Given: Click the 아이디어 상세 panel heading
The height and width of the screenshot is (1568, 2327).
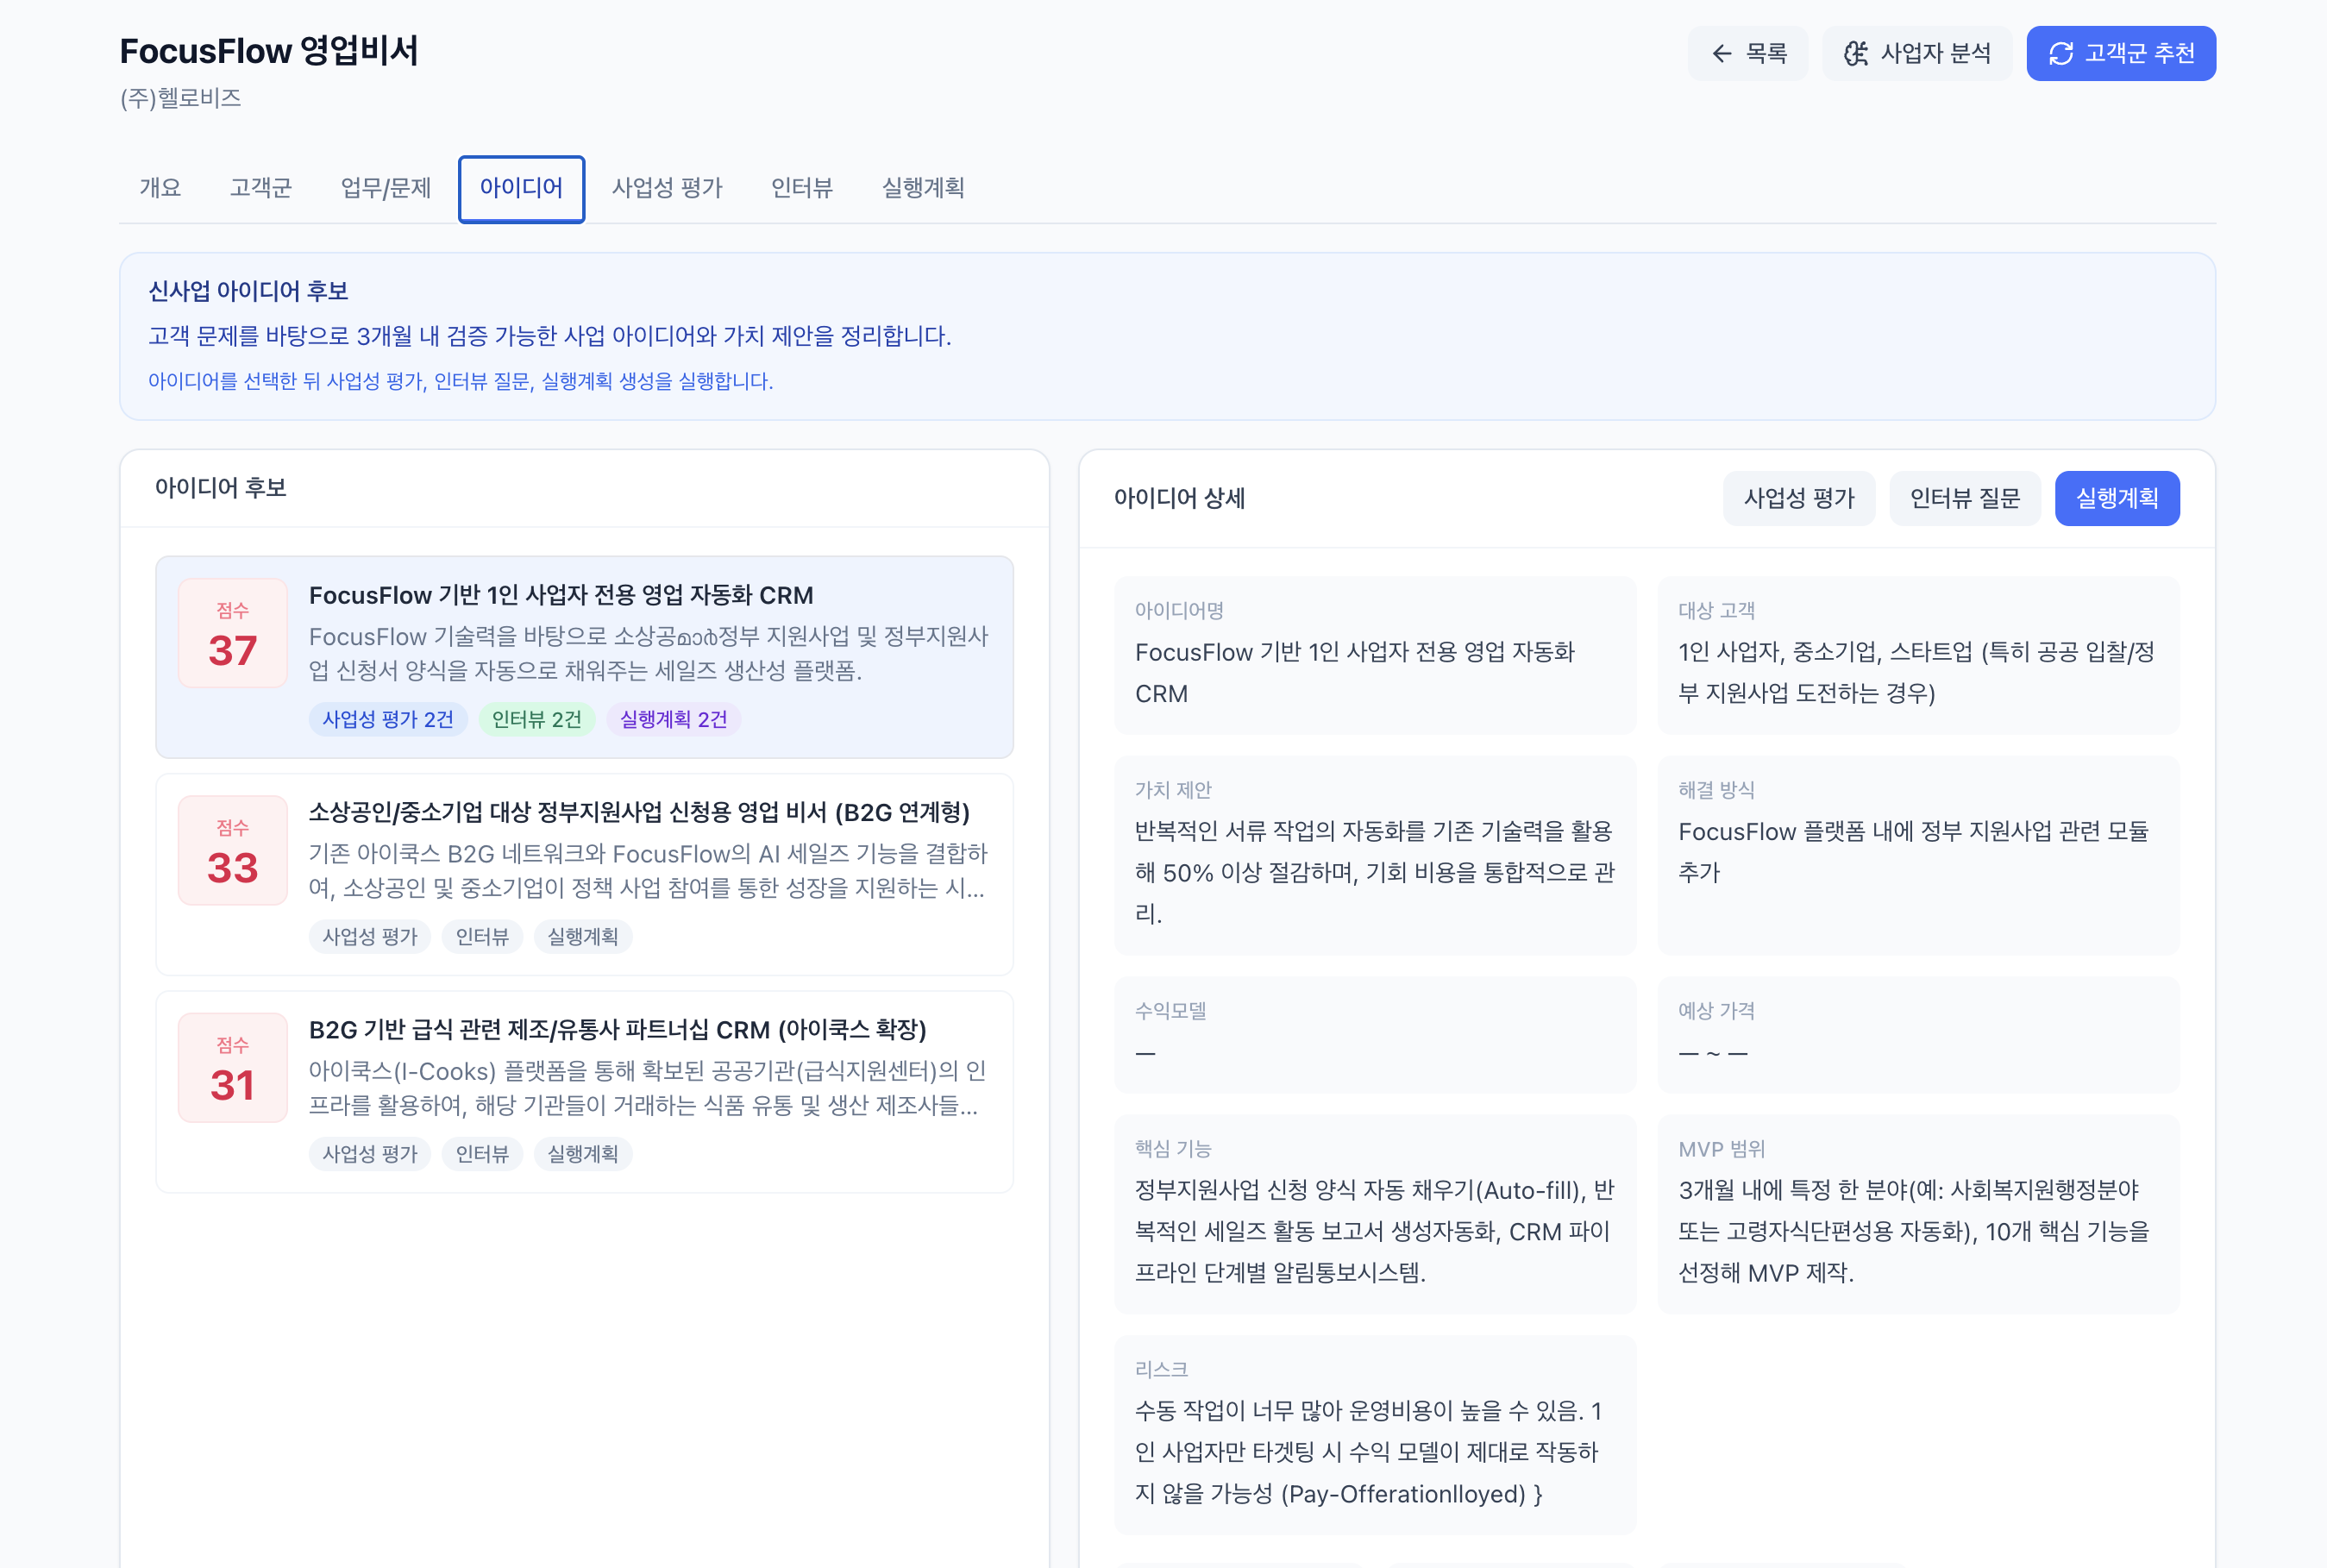Looking at the screenshot, I should coord(1180,498).
